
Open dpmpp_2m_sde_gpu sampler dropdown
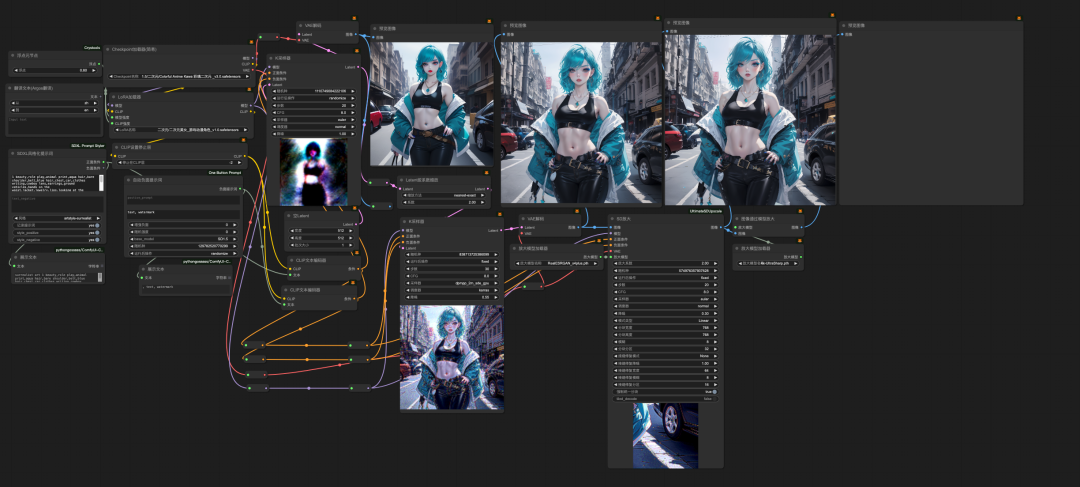(451, 282)
